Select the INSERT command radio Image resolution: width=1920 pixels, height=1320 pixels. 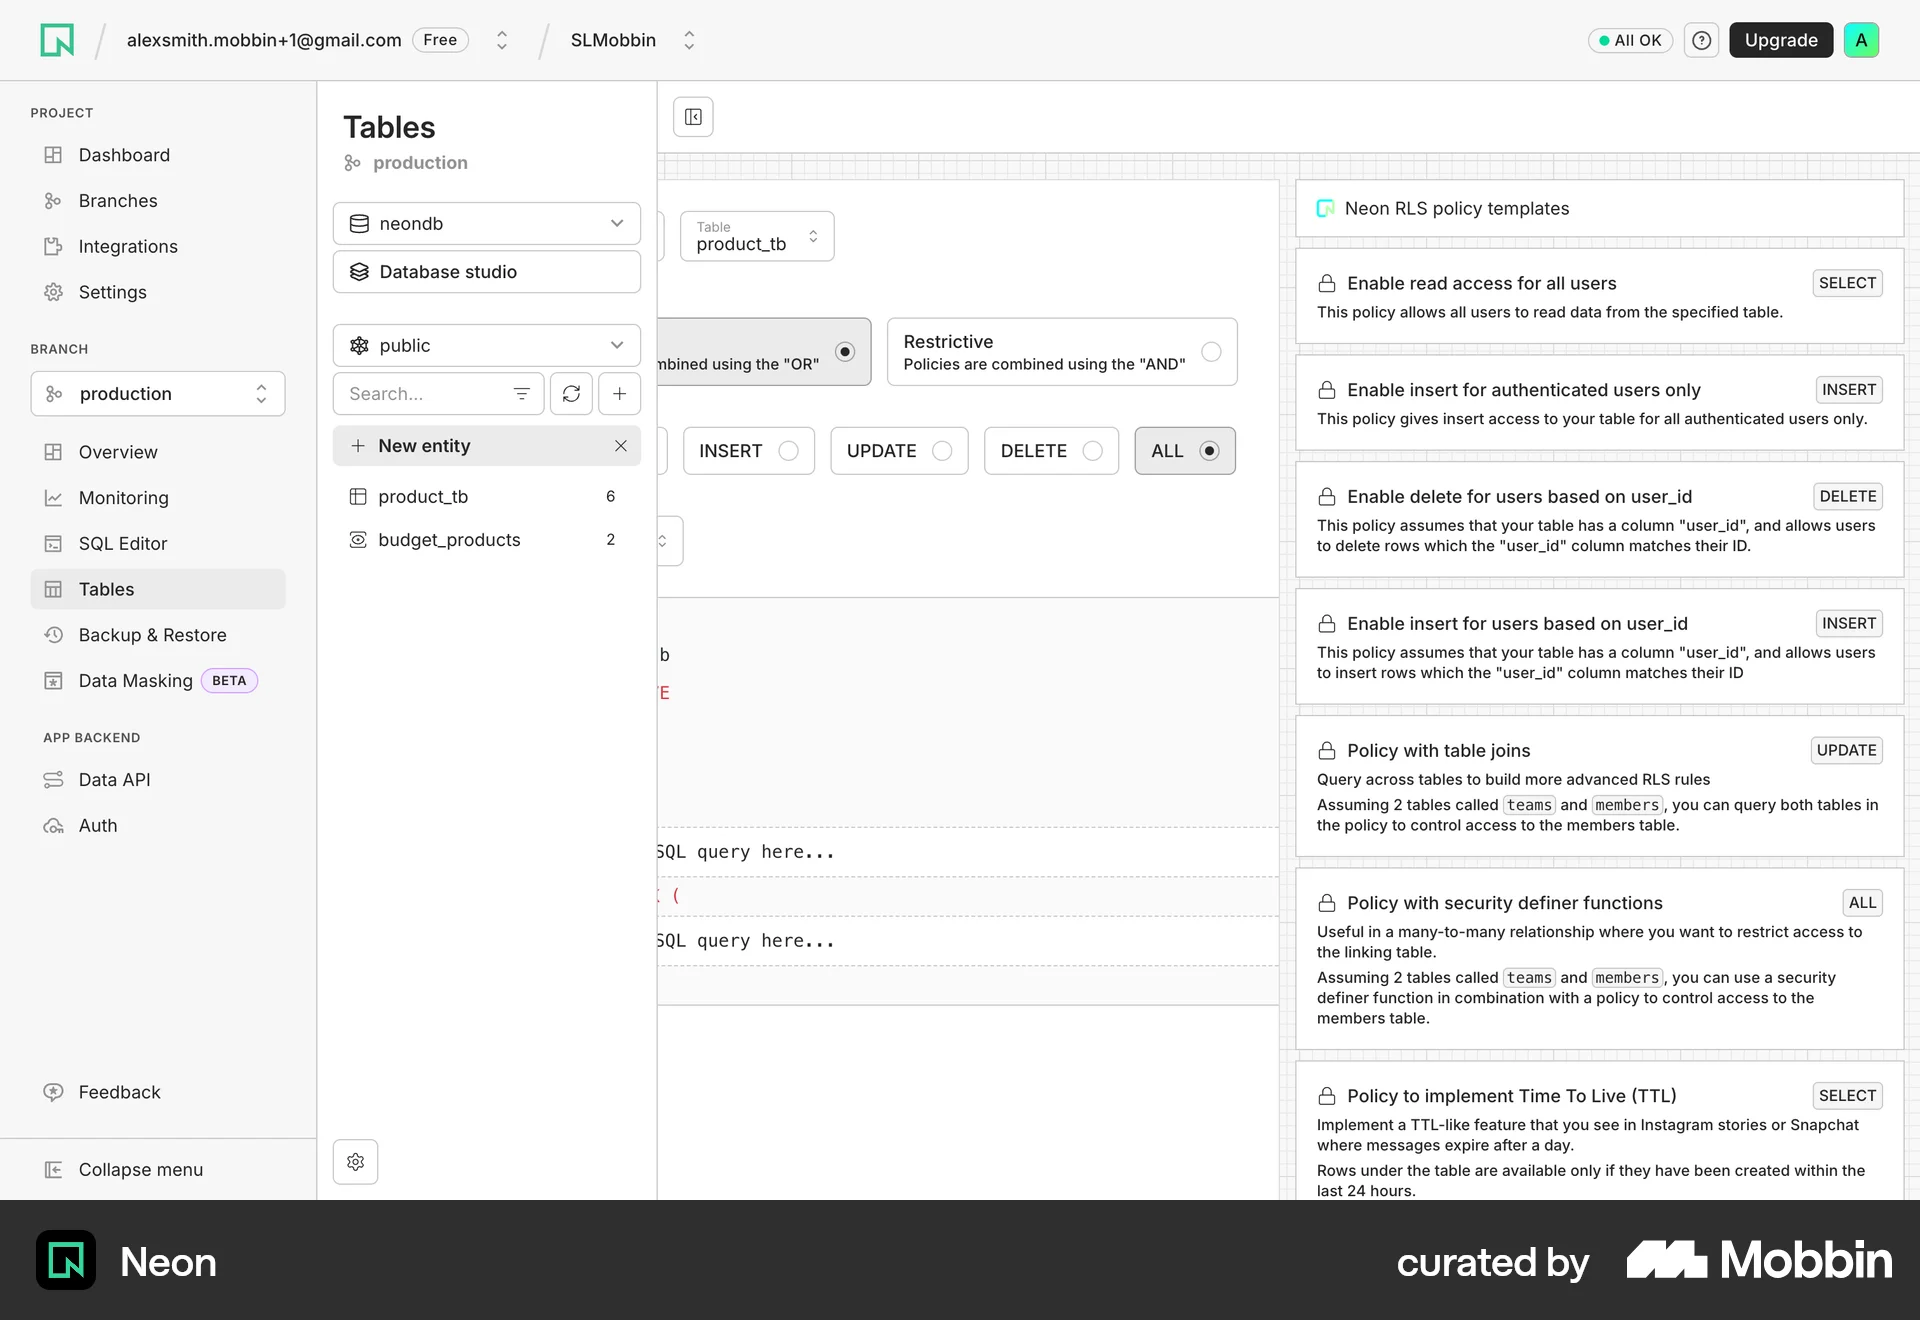coord(788,451)
